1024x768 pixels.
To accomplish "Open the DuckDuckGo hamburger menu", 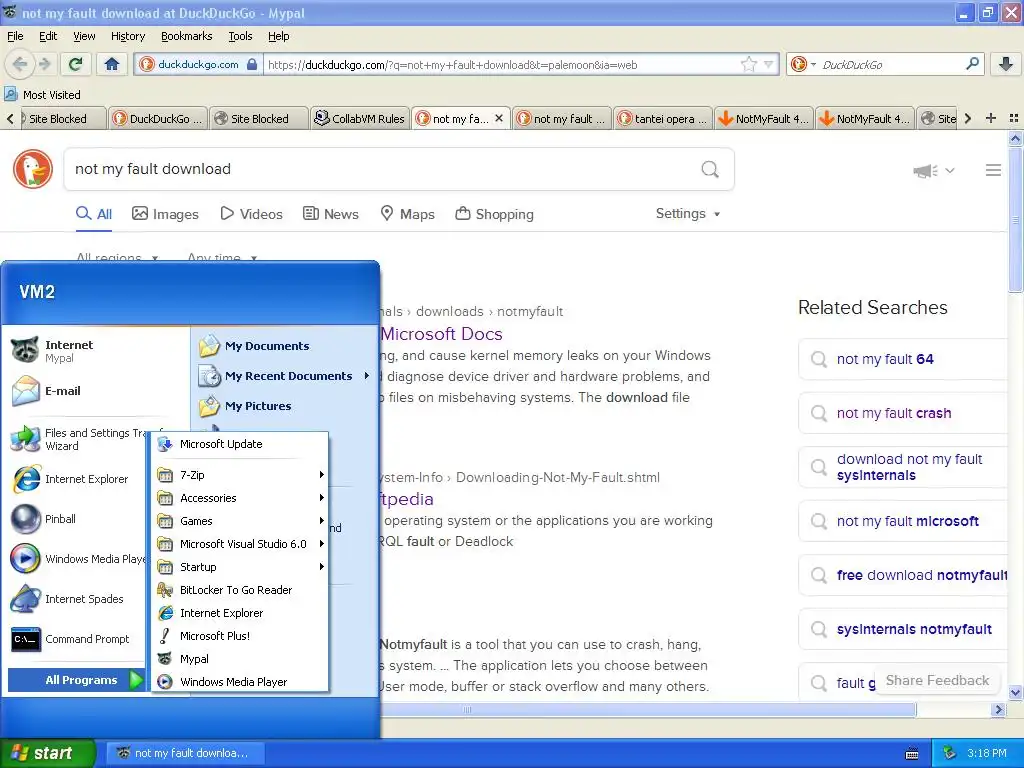I will coord(993,170).
